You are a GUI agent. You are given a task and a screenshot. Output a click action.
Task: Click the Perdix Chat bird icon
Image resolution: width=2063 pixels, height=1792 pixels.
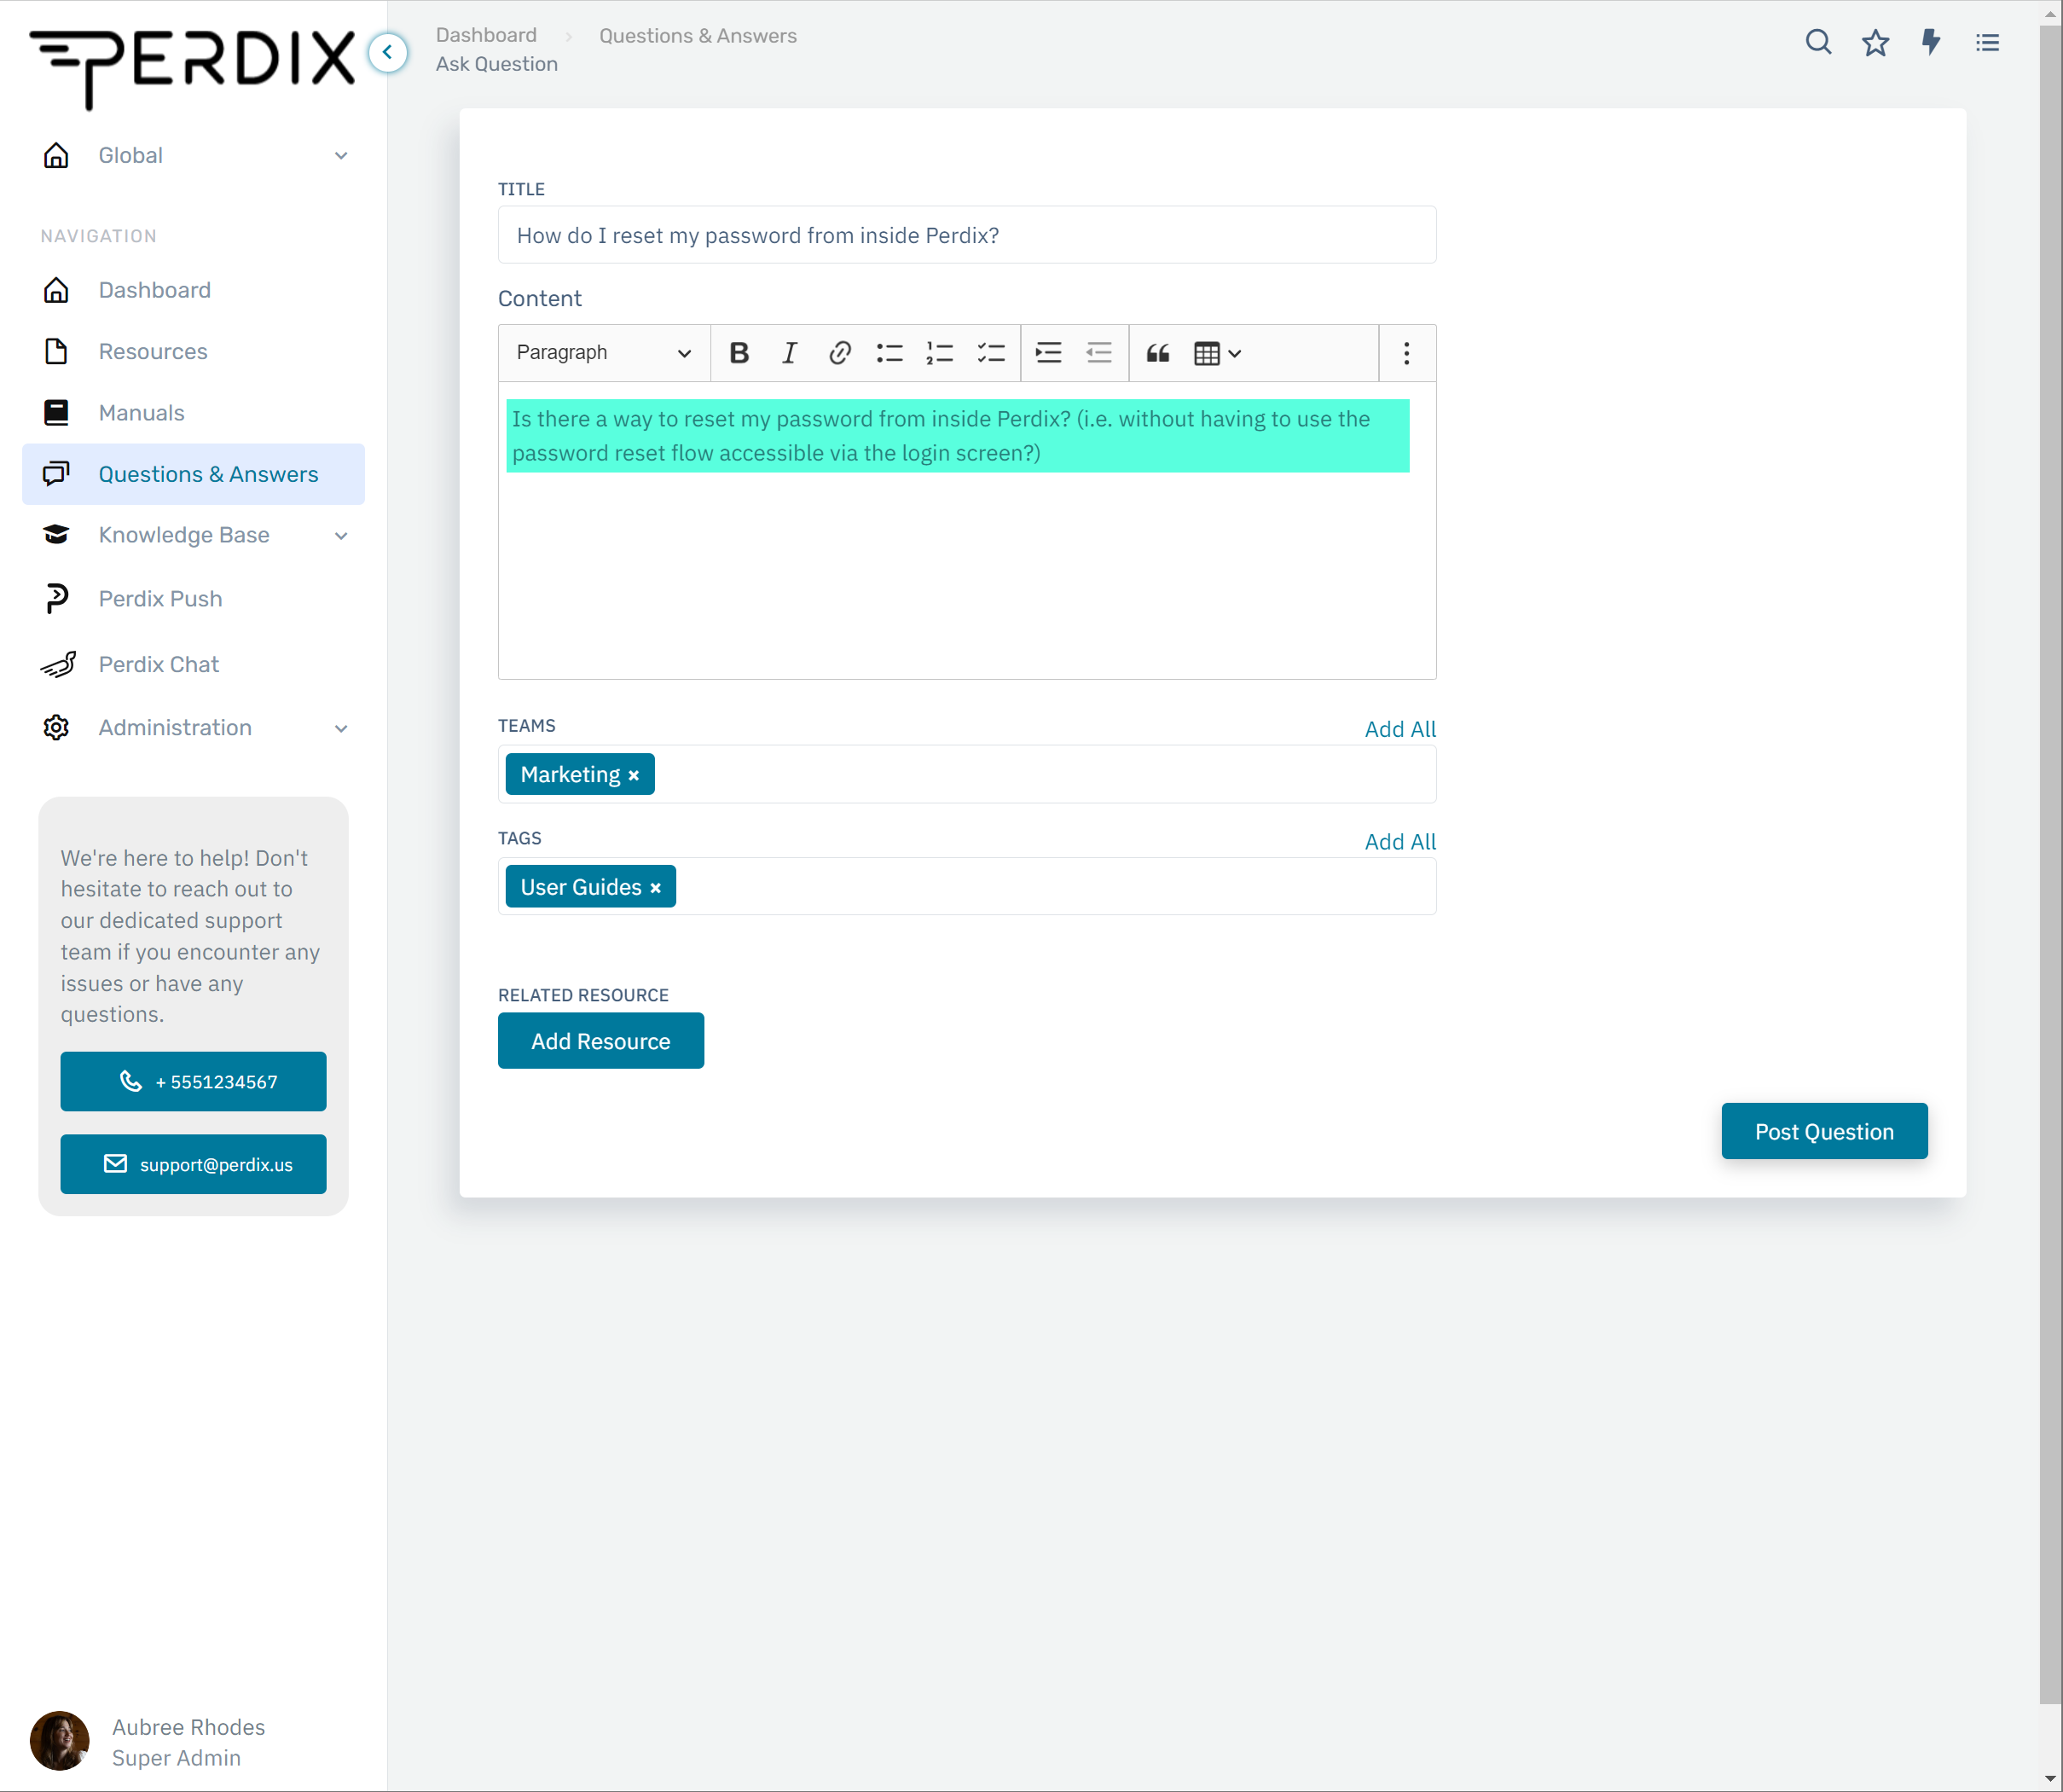58,665
